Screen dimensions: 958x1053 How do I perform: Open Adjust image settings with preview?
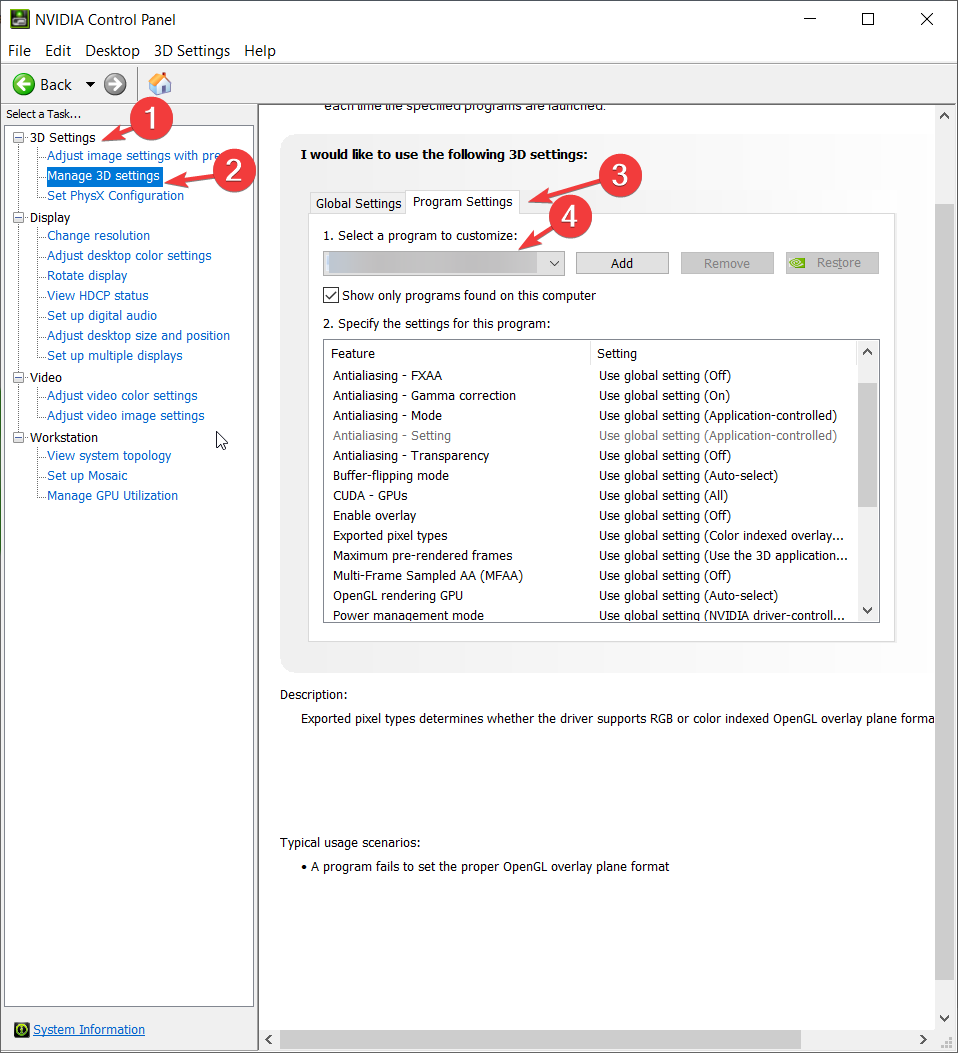(x=134, y=156)
